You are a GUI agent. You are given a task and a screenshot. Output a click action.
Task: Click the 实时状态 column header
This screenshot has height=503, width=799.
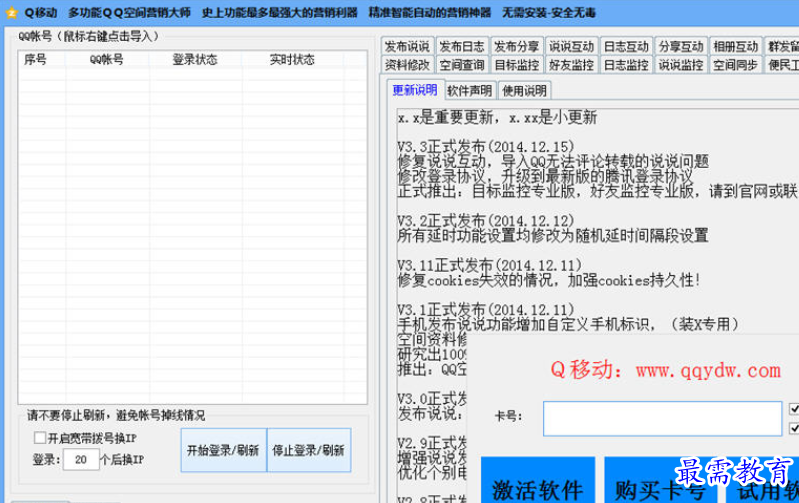click(x=292, y=60)
